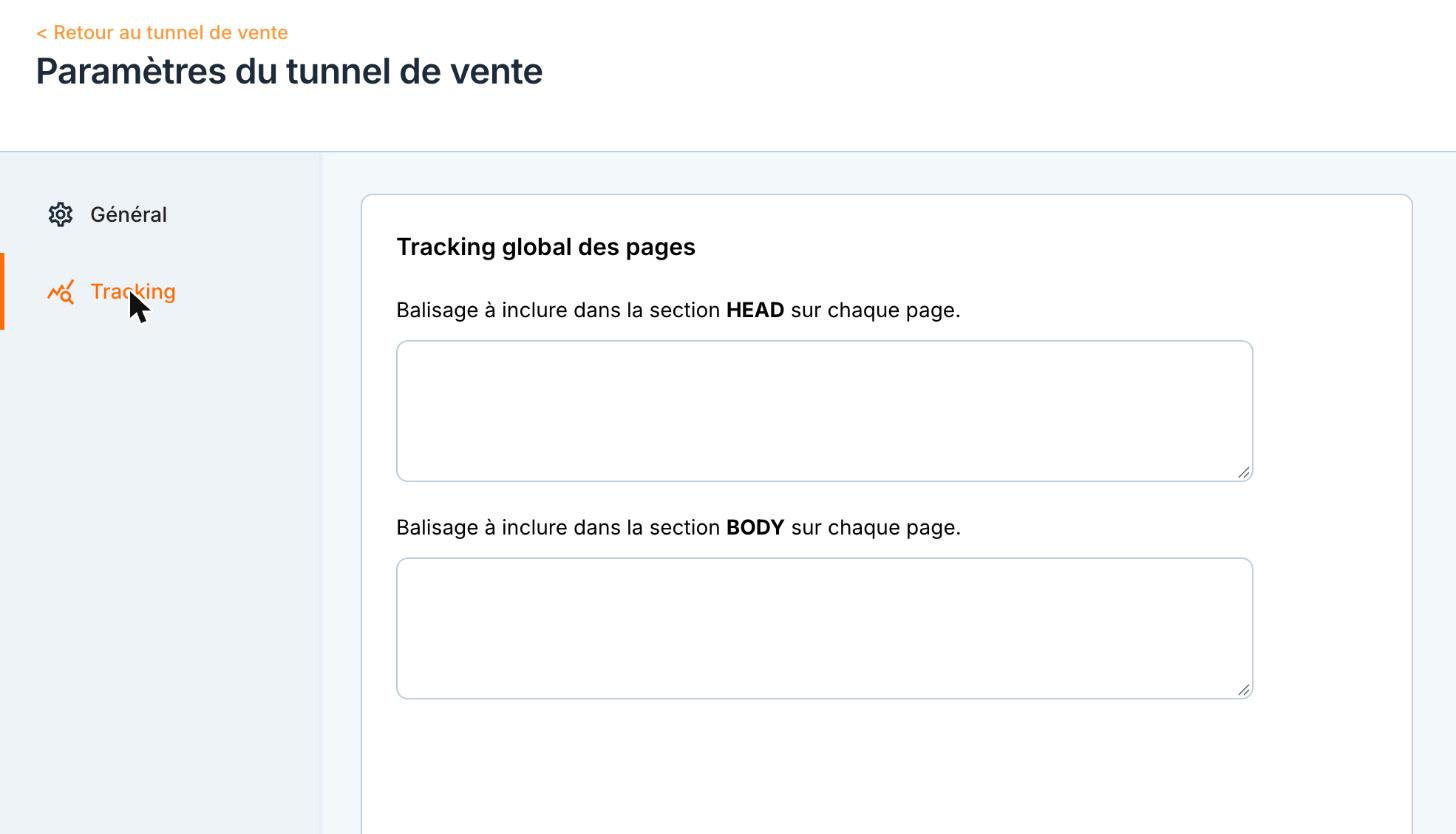Click the Tracking global des pages heading

pos(546,247)
